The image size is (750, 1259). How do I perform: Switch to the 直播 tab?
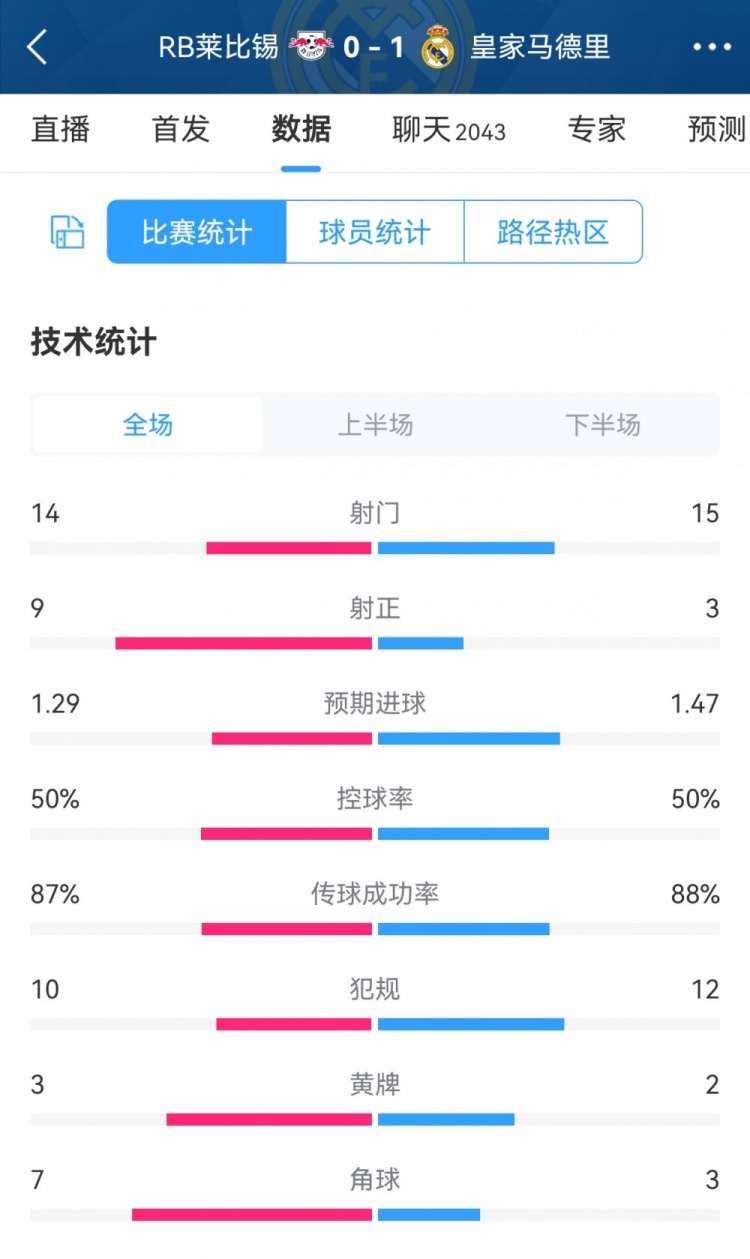click(x=61, y=129)
